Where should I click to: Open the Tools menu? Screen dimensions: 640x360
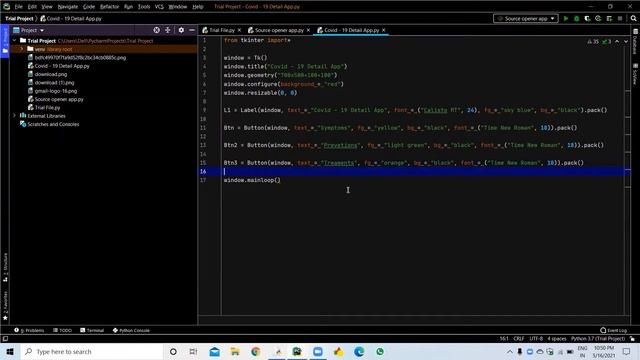point(144,7)
